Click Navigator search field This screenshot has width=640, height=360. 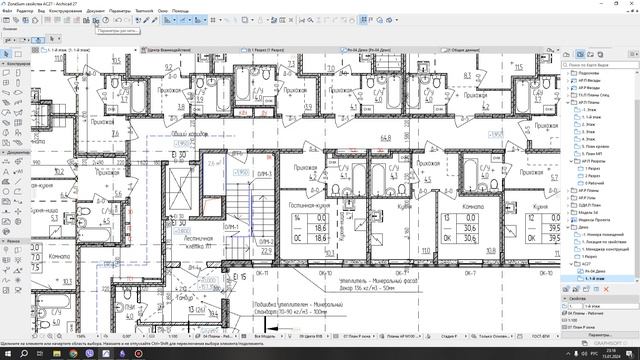[600, 65]
